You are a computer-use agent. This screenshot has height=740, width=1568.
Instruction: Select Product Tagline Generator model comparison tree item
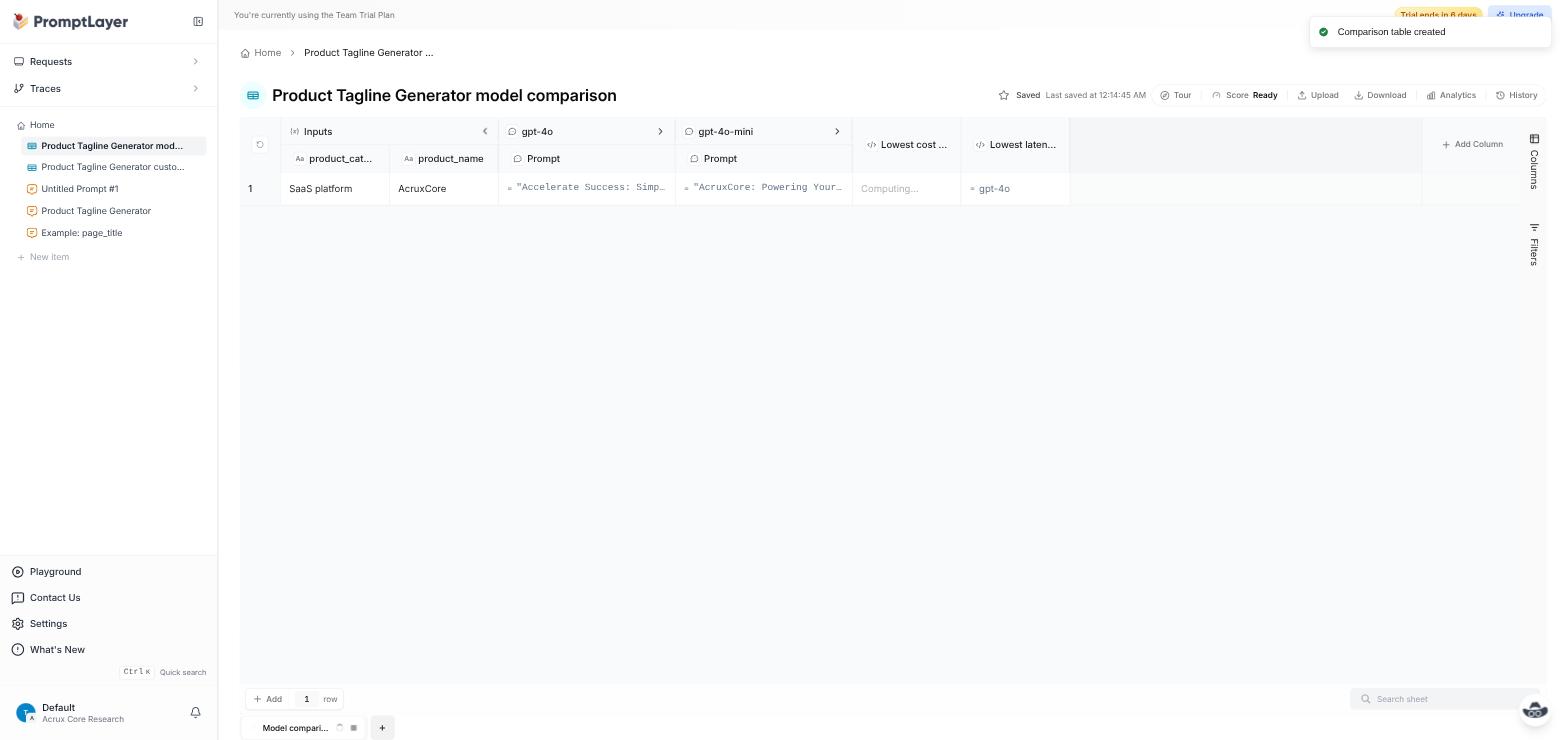coord(113,146)
